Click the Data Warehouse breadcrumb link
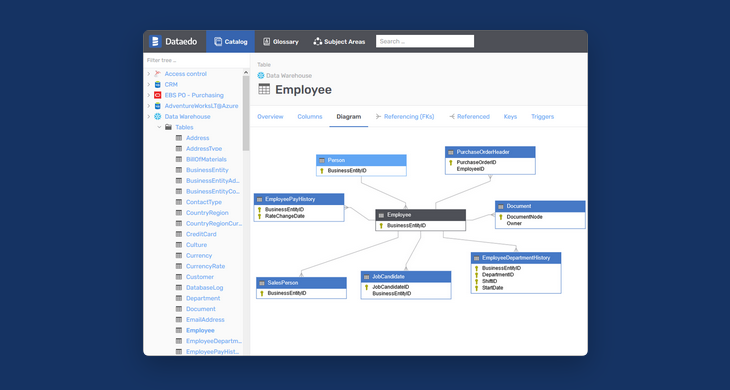This screenshot has height=390, width=730. pyautogui.click(x=289, y=75)
